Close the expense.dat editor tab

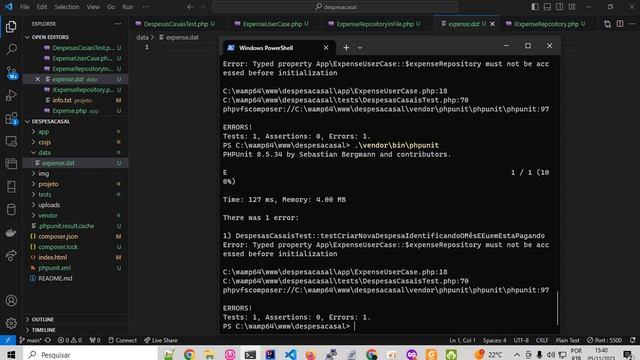click(493, 24)
